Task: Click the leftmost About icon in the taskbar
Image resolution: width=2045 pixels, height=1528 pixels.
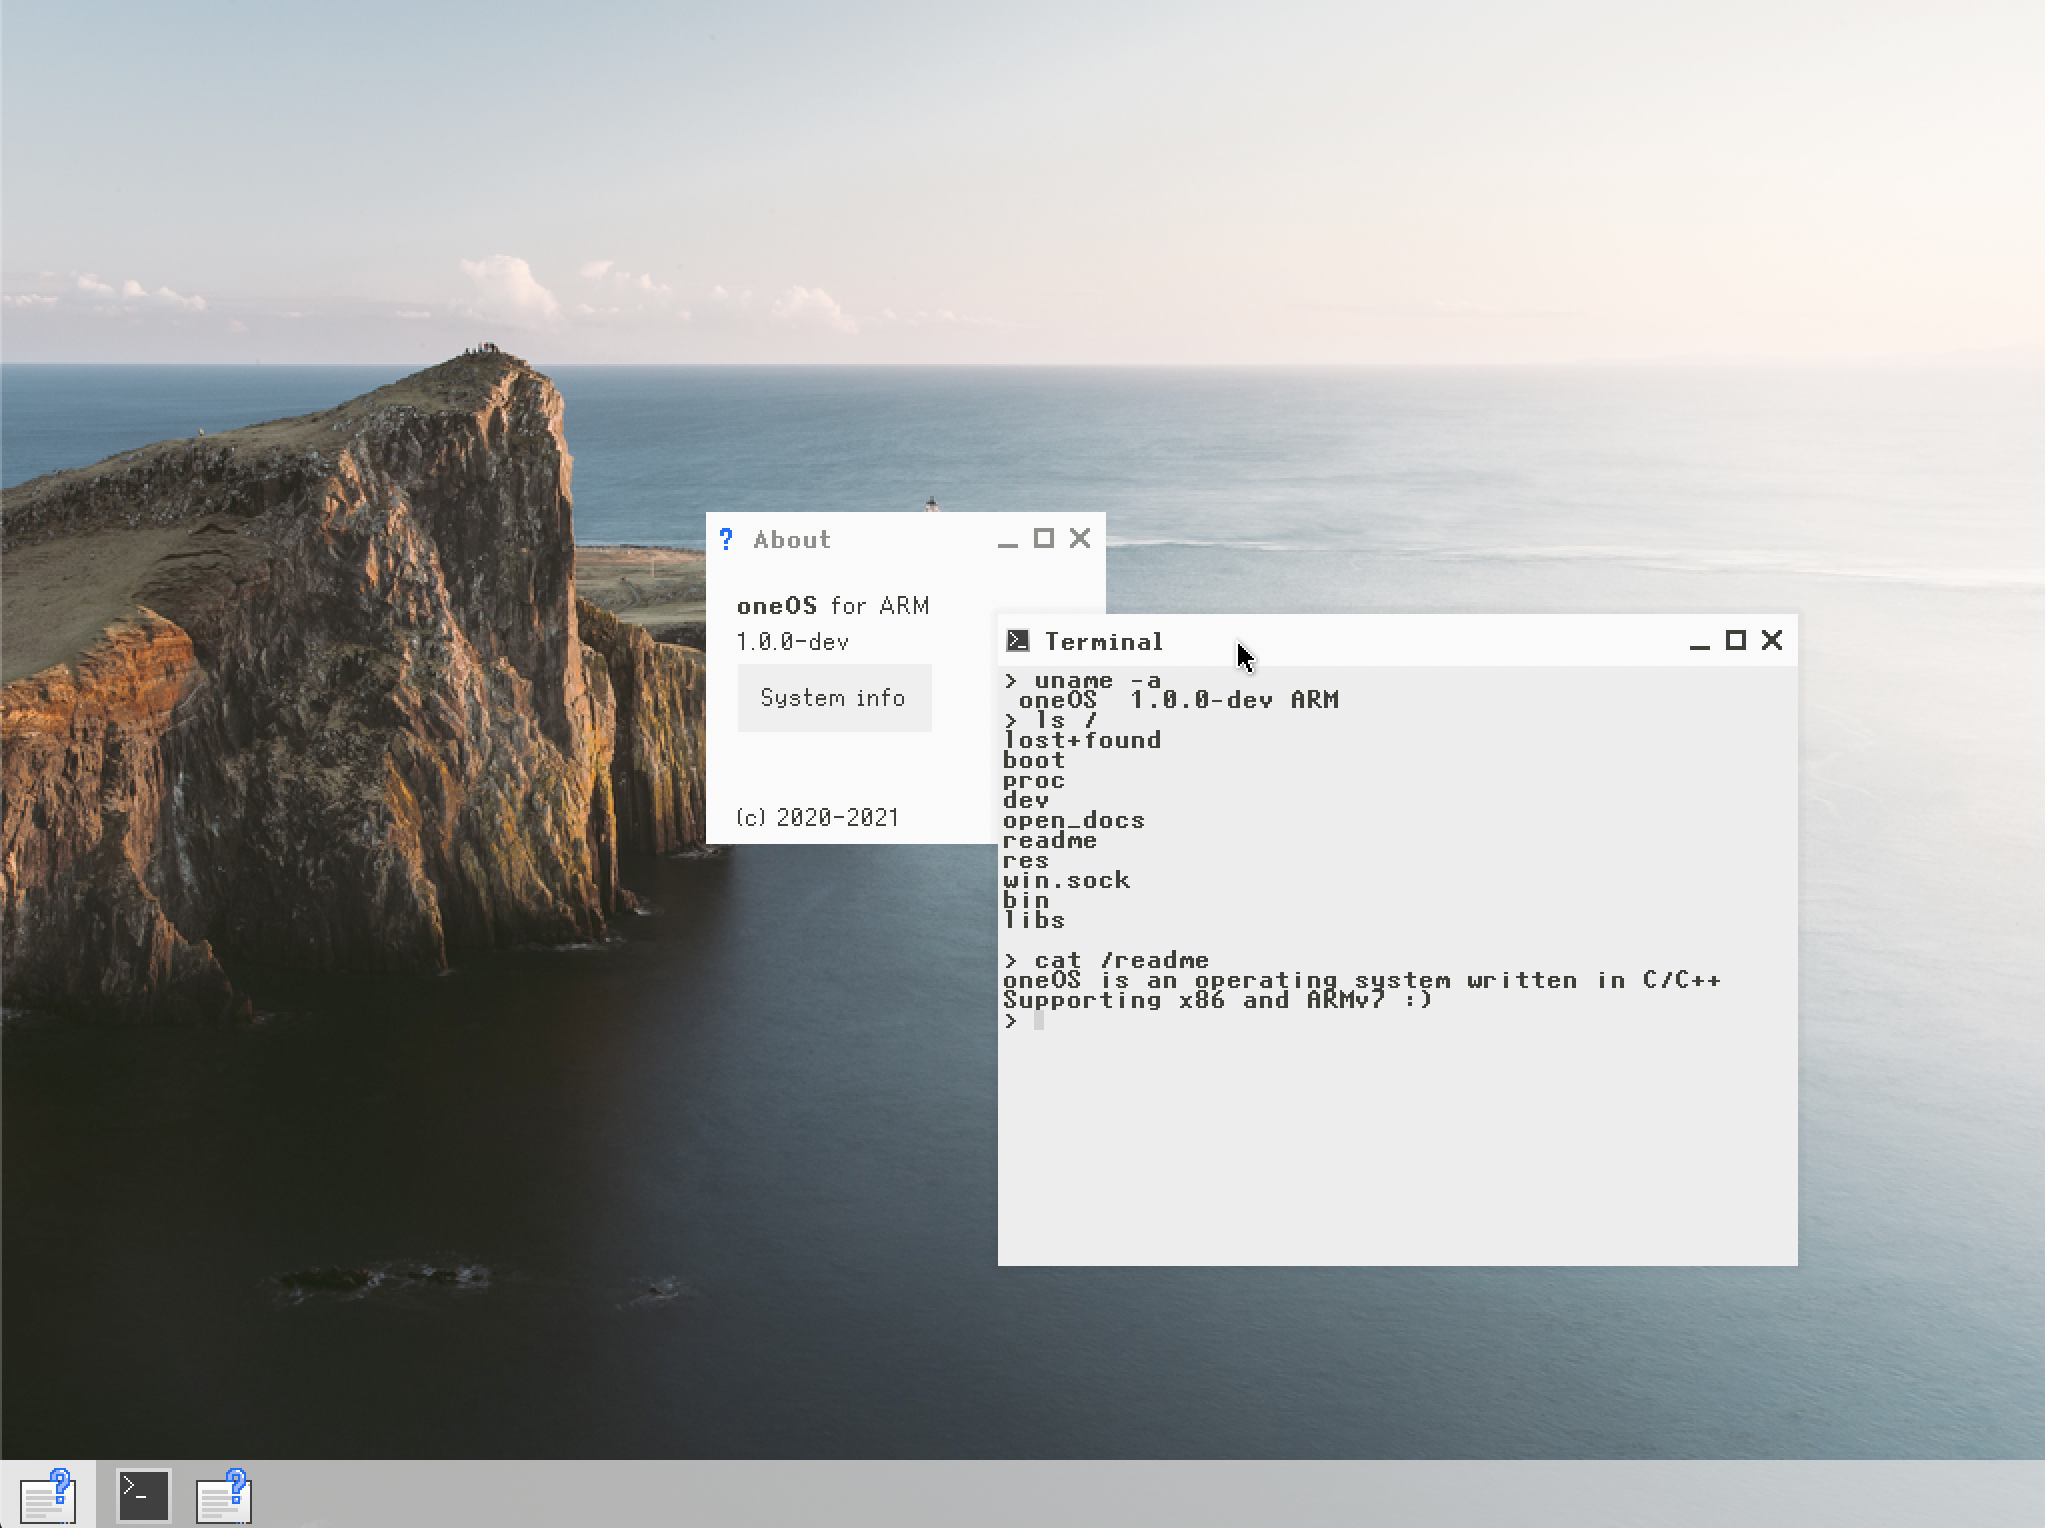Action: (x=48, y=1495)
